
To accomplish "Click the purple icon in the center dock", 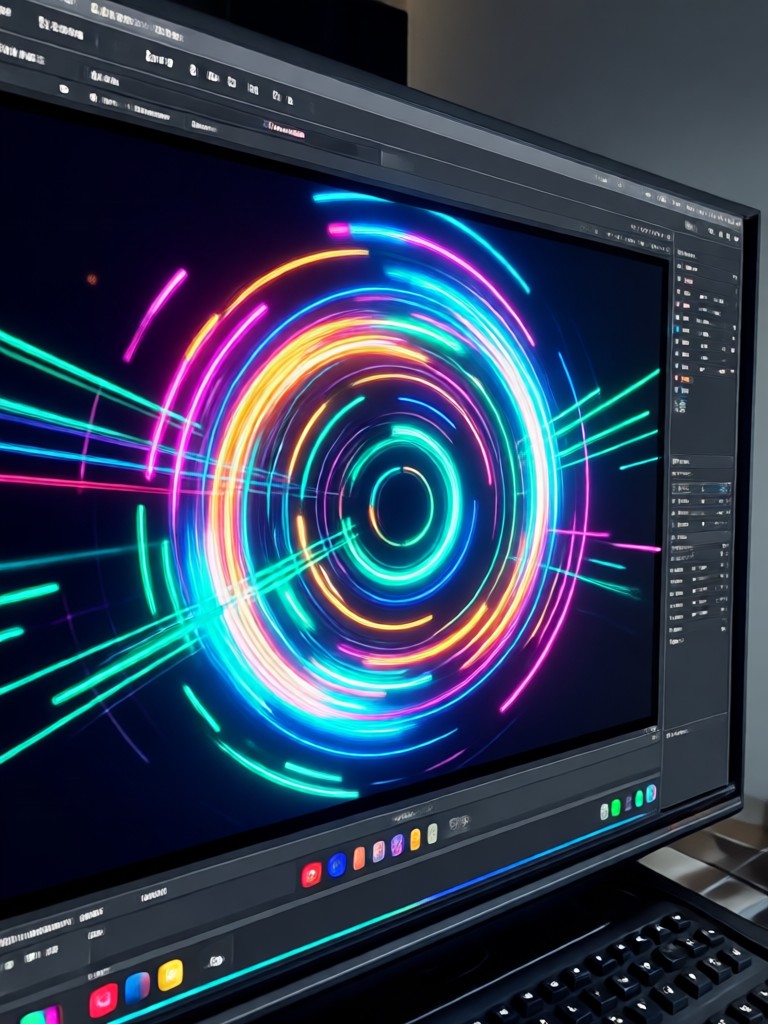I will click(x=397, y=846).
